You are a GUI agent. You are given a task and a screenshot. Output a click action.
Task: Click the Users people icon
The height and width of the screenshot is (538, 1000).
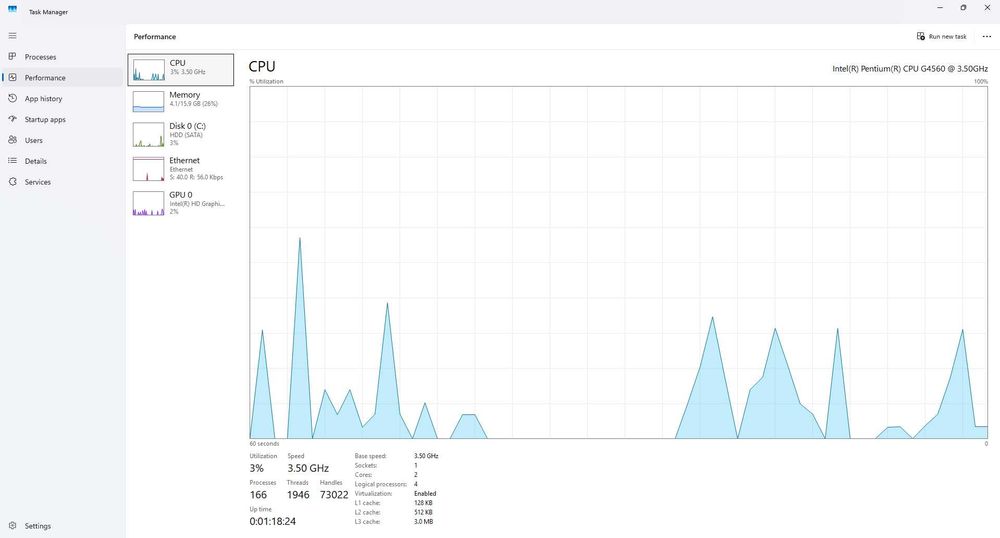click(x=12, y=140)
